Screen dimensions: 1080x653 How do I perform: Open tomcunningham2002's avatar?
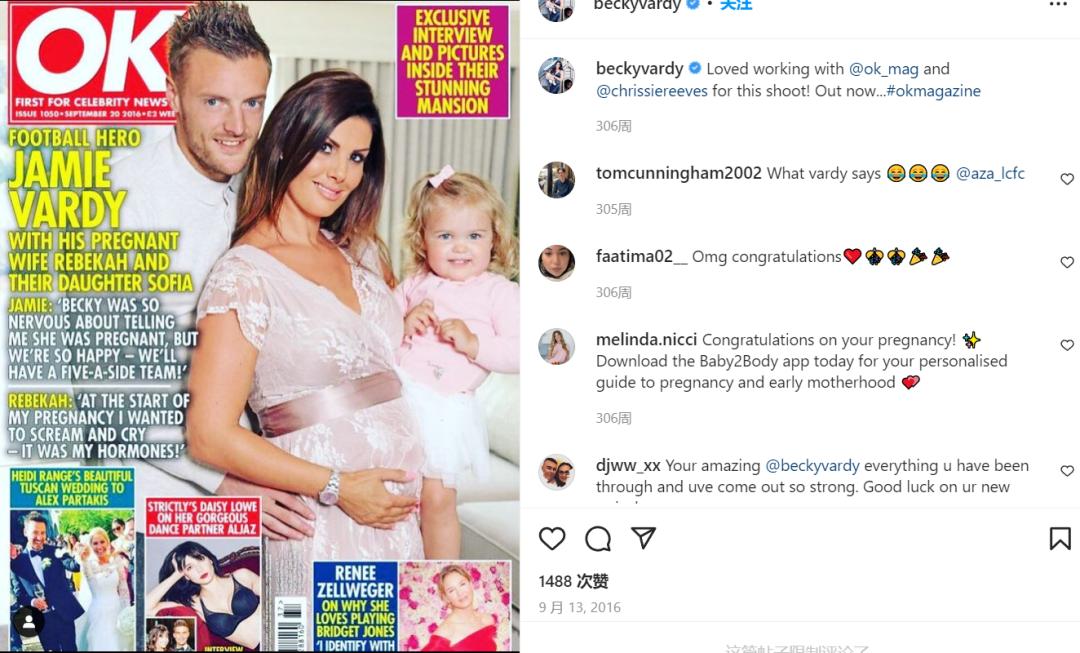(x=557, y=180)
